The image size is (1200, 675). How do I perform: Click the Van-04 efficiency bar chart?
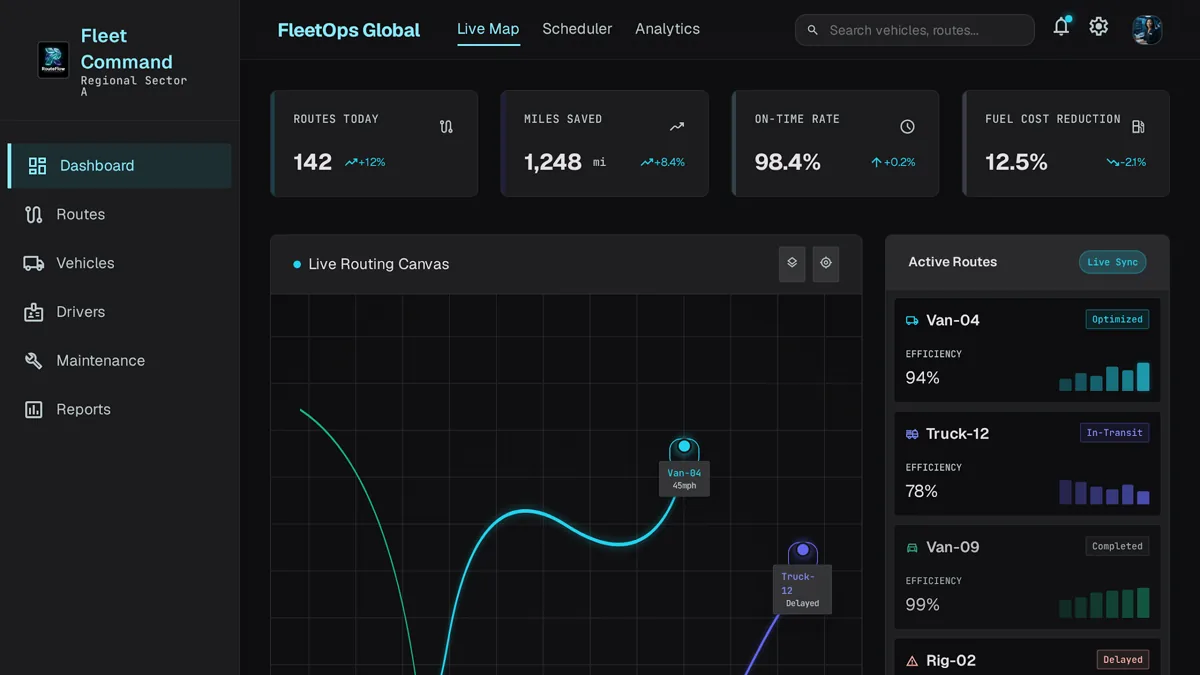point(1104,376)
